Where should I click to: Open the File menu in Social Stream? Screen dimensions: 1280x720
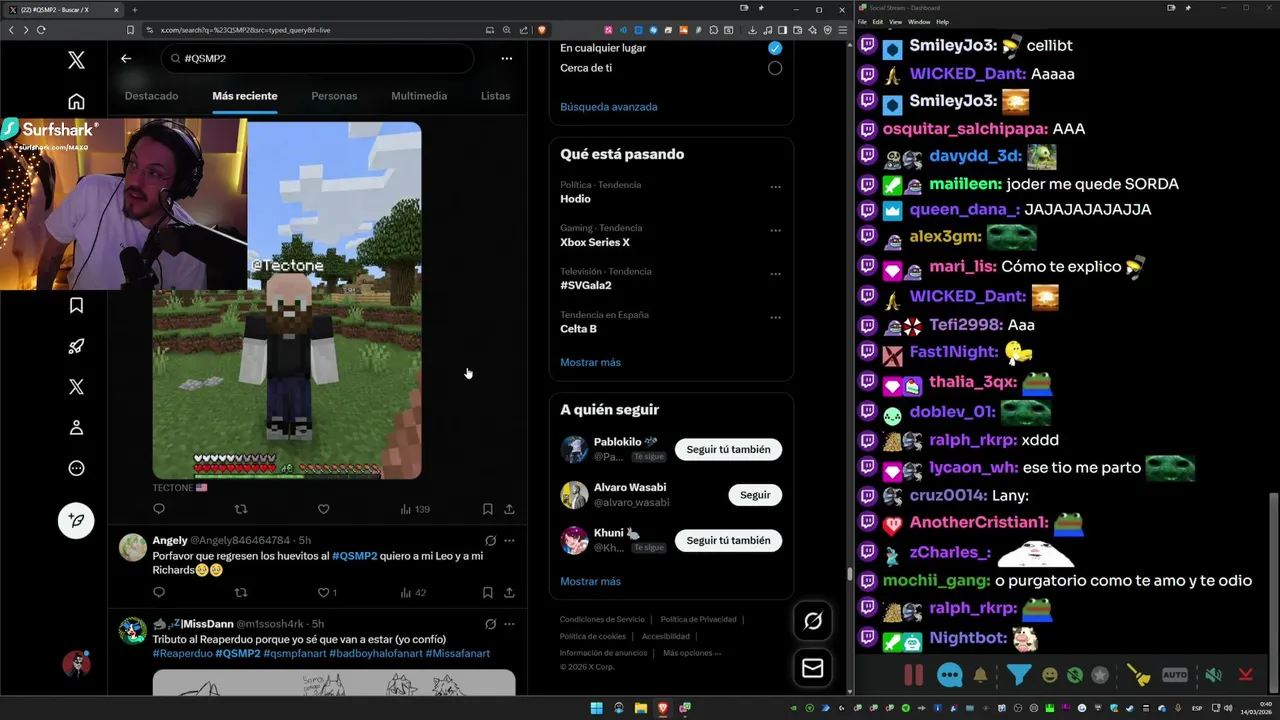tap(862, 21)
